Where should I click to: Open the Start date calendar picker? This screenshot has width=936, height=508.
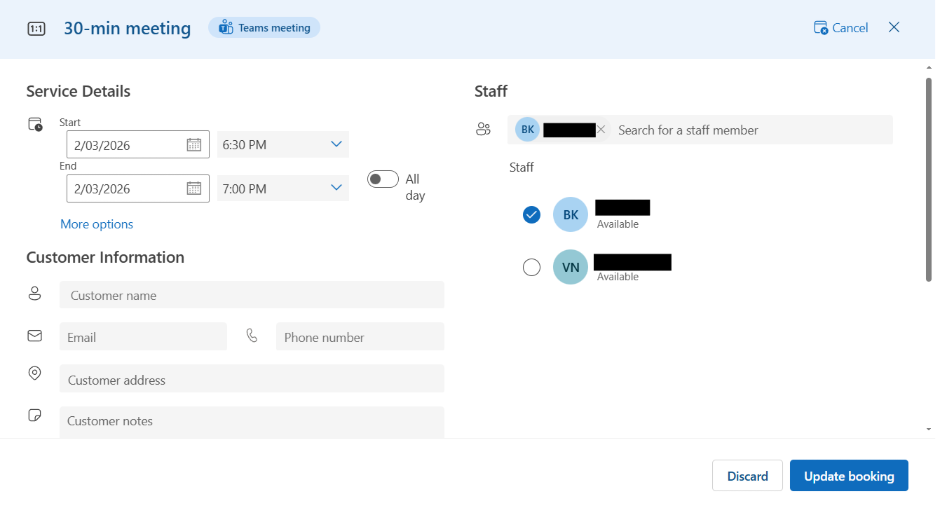(x=194, y=144)
